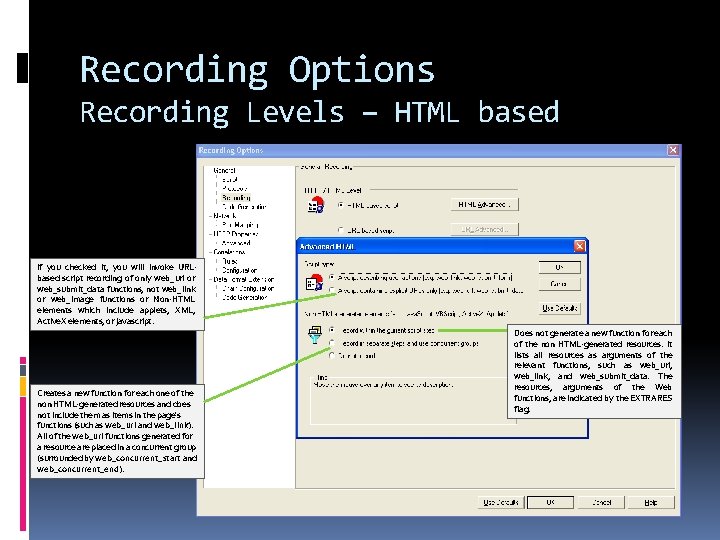Select the HTML-based script radio button
Screen dimensions: 720x540
340,205
